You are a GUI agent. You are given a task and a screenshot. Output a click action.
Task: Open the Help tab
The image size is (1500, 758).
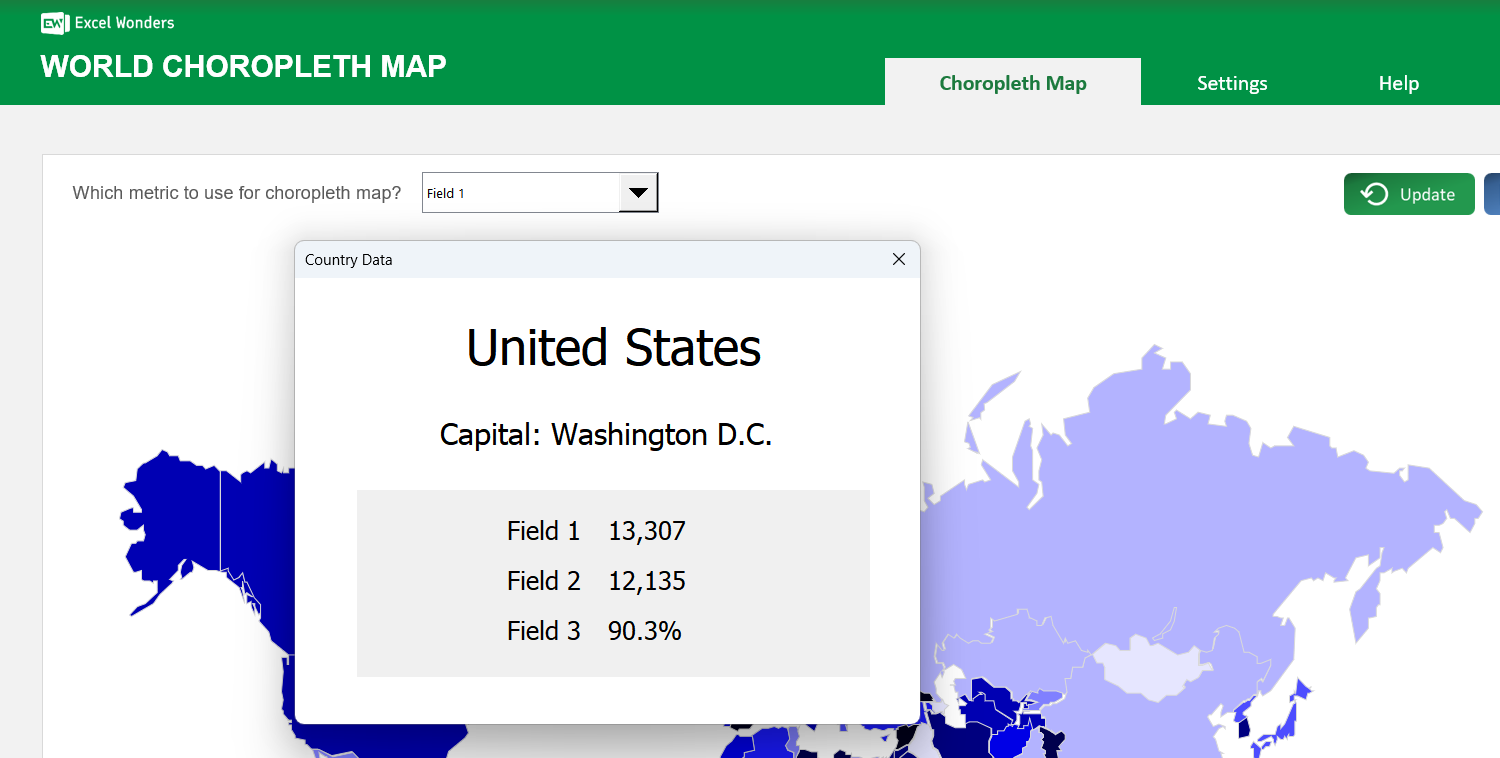[x=1398, y=83]
